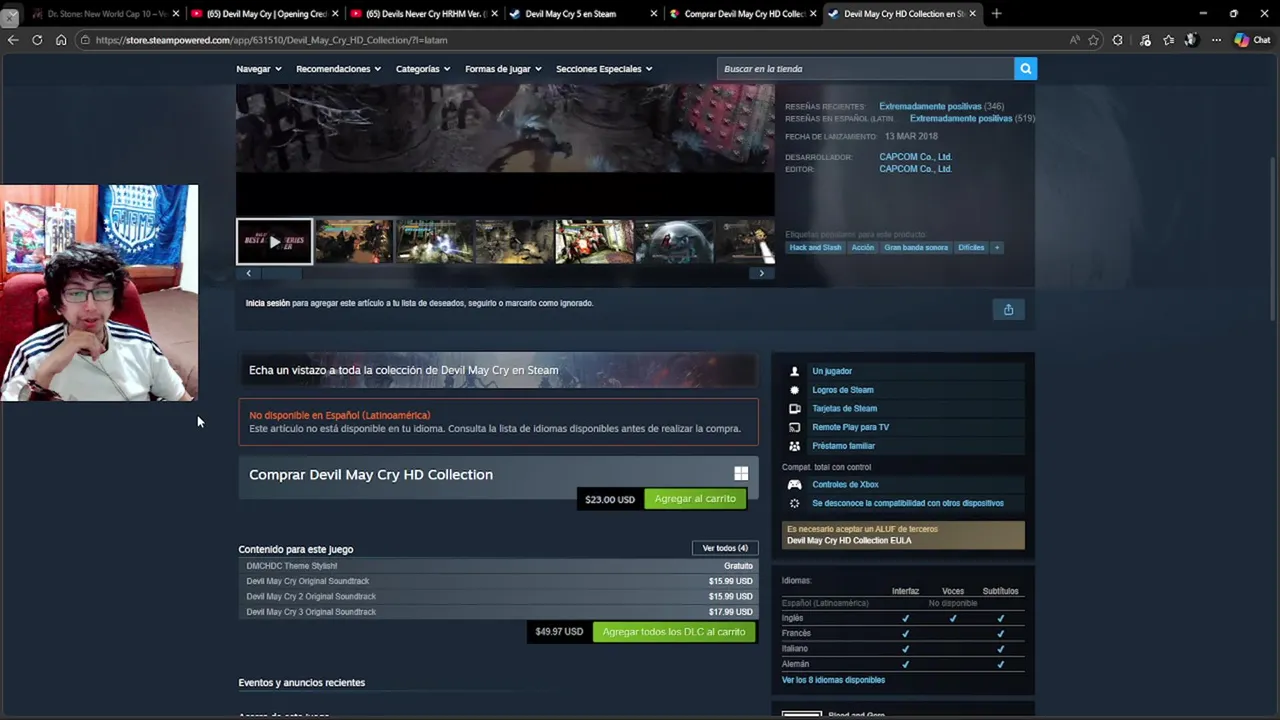
Task: Open Devil May Cry 3 Original Soundtrack row
Action: point(498,612)
